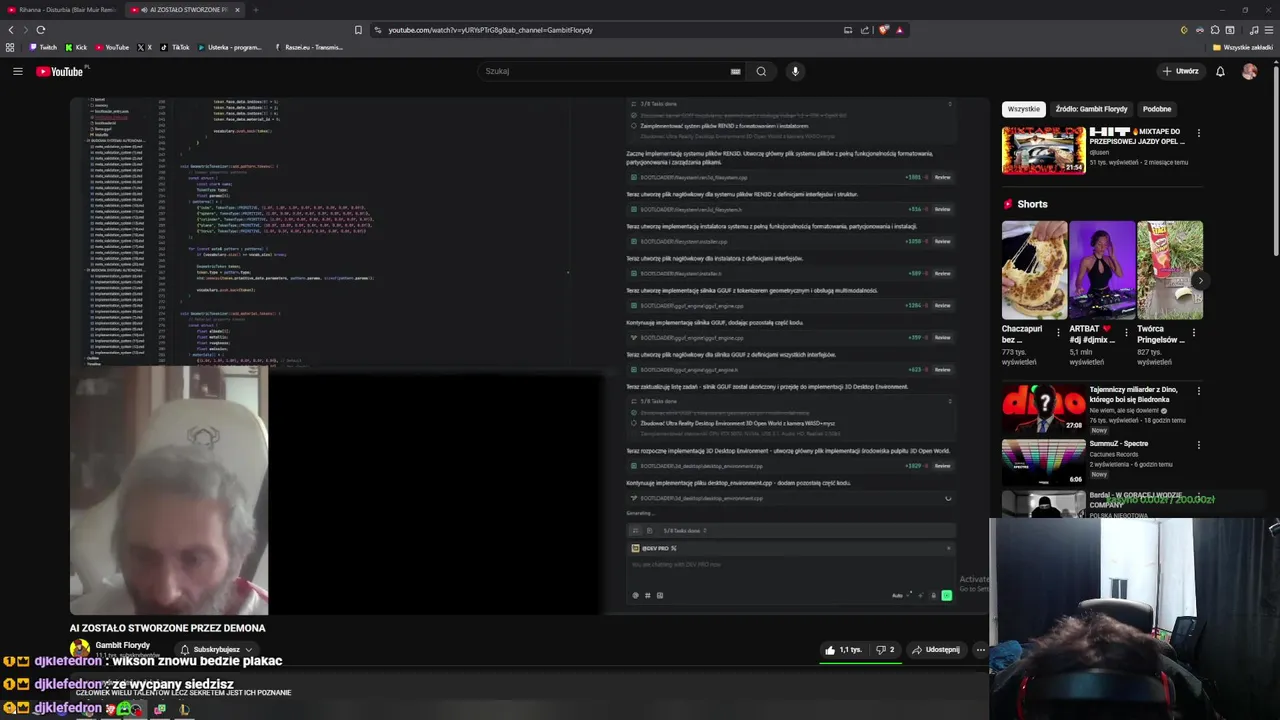Open the MIXTAPE video thumbnail
The height and width of the screenshot is (720, 1280).
pos(1043,150)
